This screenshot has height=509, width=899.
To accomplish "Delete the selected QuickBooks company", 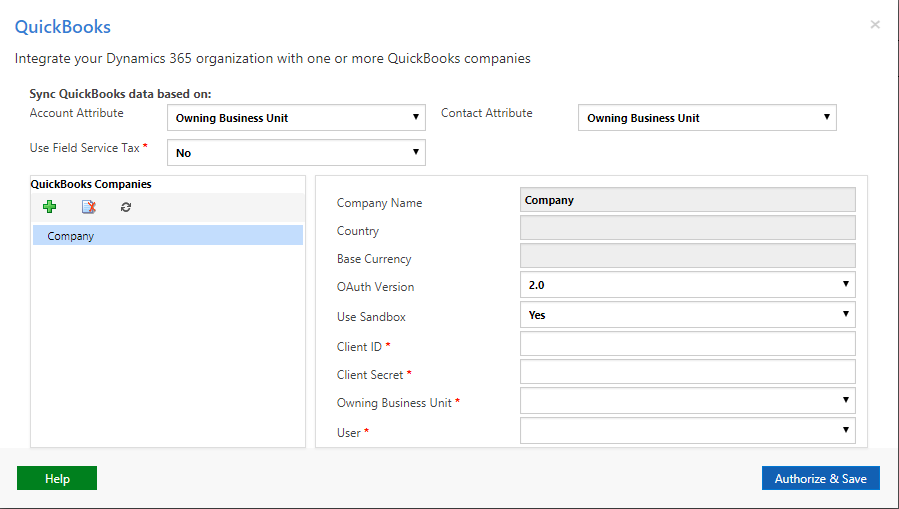I will pyautogui.click(x=88, y=207).
